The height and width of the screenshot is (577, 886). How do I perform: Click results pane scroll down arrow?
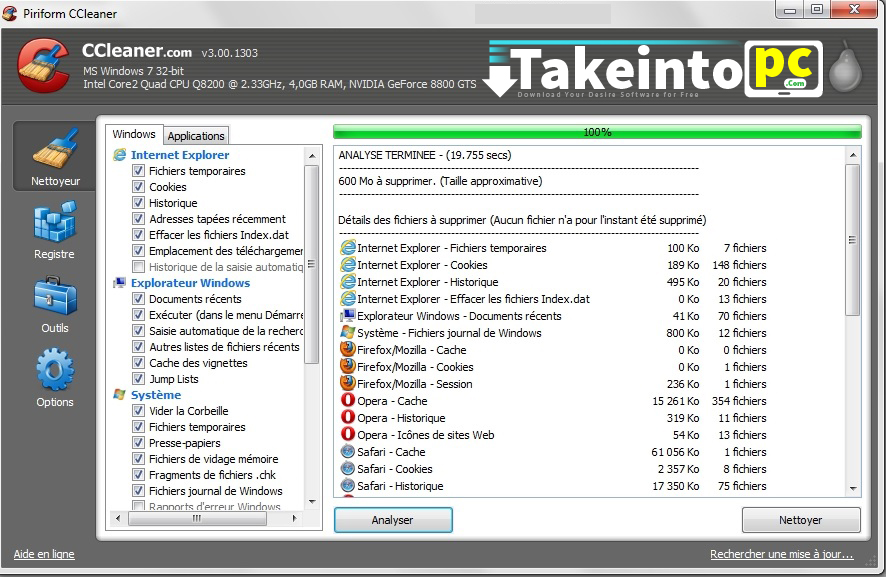[x=853, y=488]
